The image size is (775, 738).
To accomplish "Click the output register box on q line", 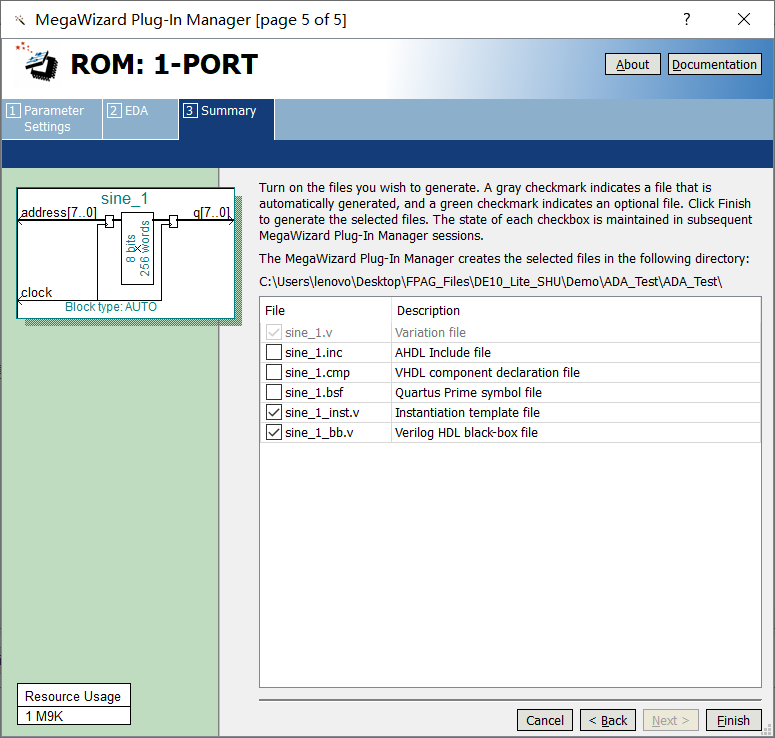I will [173, 221].
